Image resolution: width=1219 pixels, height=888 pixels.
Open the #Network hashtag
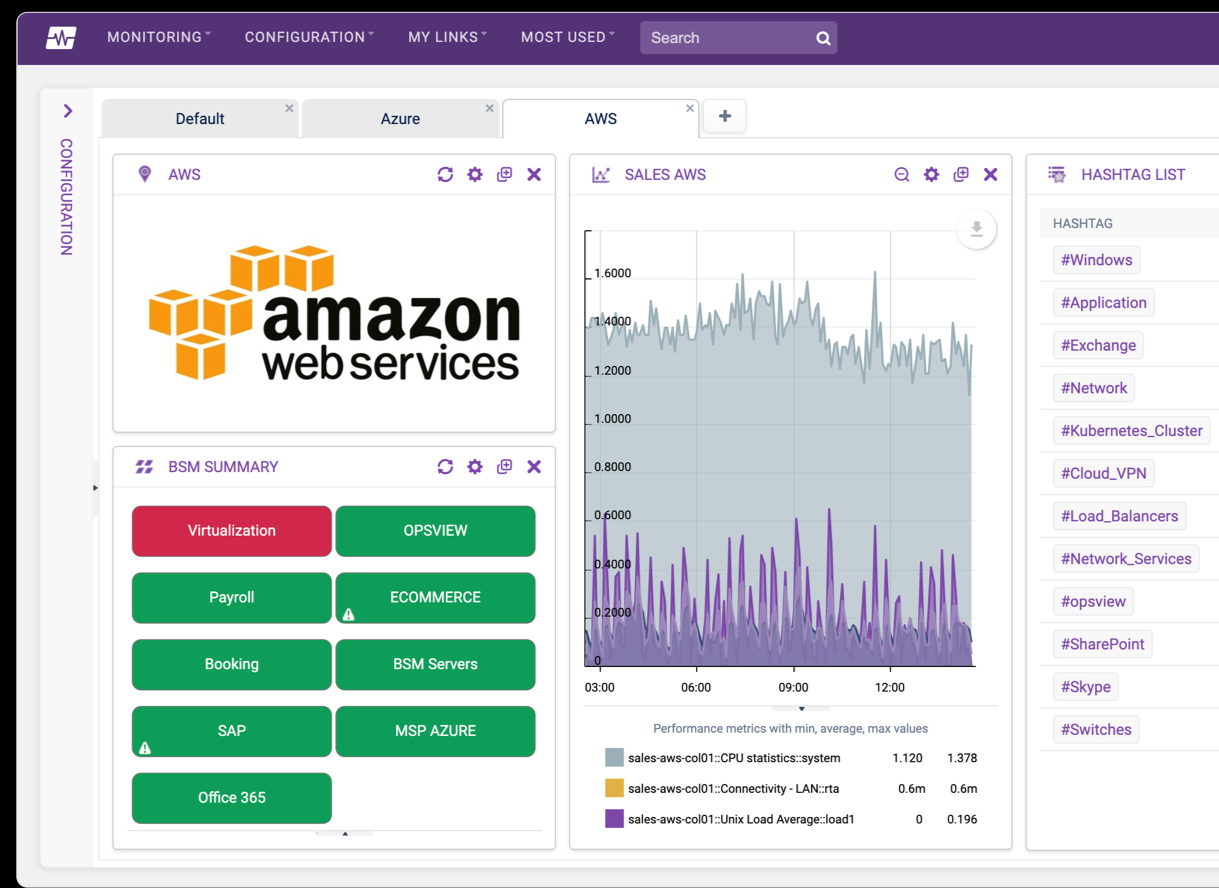click(x=1094, y=388)
